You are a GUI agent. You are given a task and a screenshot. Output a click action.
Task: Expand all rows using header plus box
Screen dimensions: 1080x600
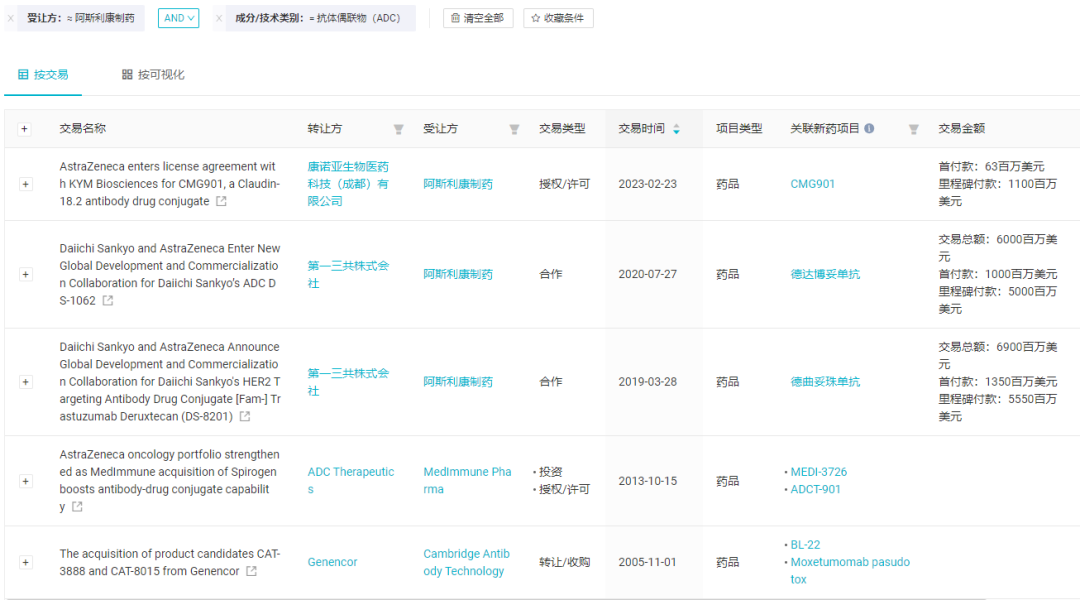pyautogui.click(x=25, y=129)
